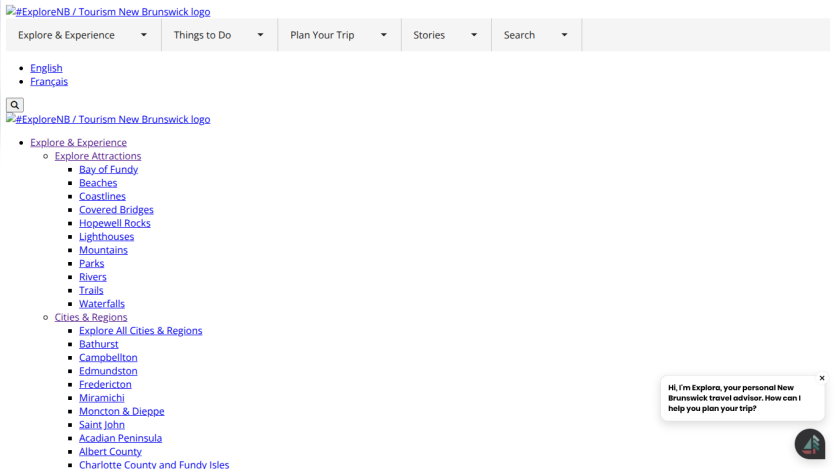This screenshot has height=469, width=835.
Task: Open the Moncton & Dieppe link
Action: [x=122, y=411]
